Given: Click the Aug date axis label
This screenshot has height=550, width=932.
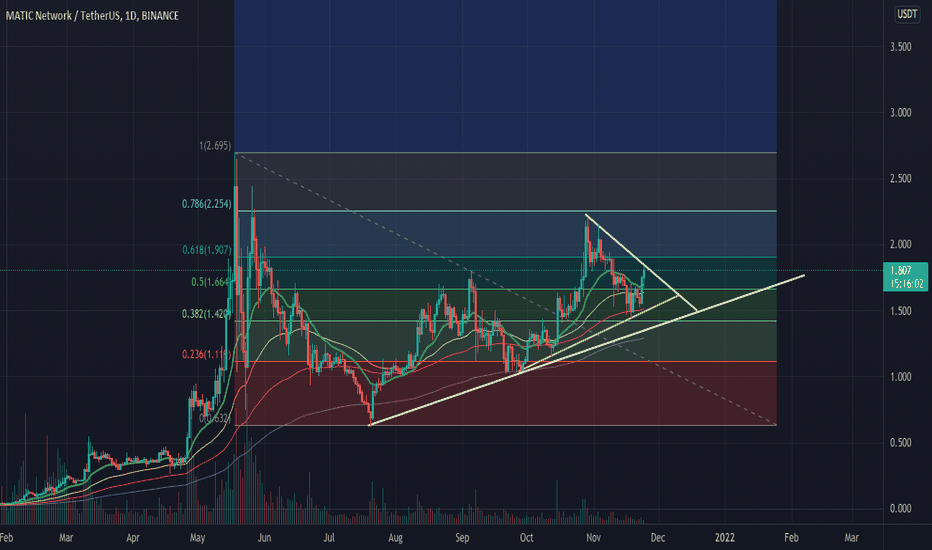Looking at the screenshot, I should (395, 538).
